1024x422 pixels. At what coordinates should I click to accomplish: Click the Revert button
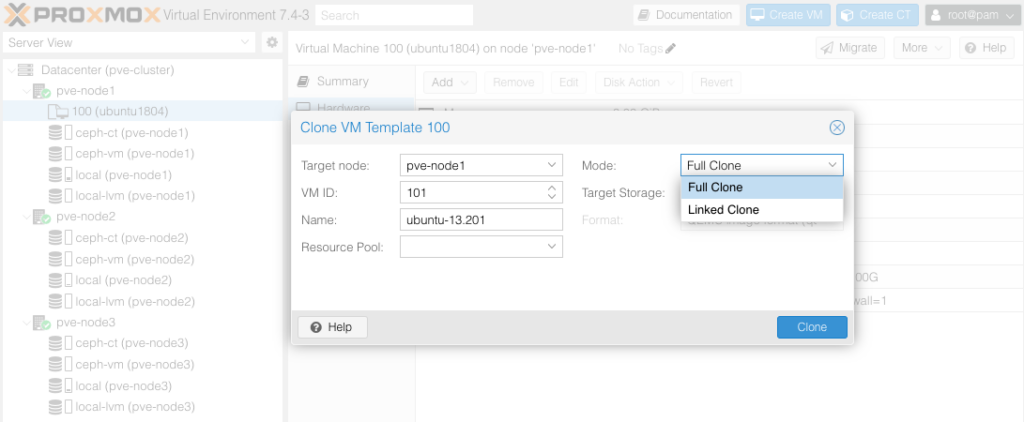pyautogui.click(x=716, y=82)
